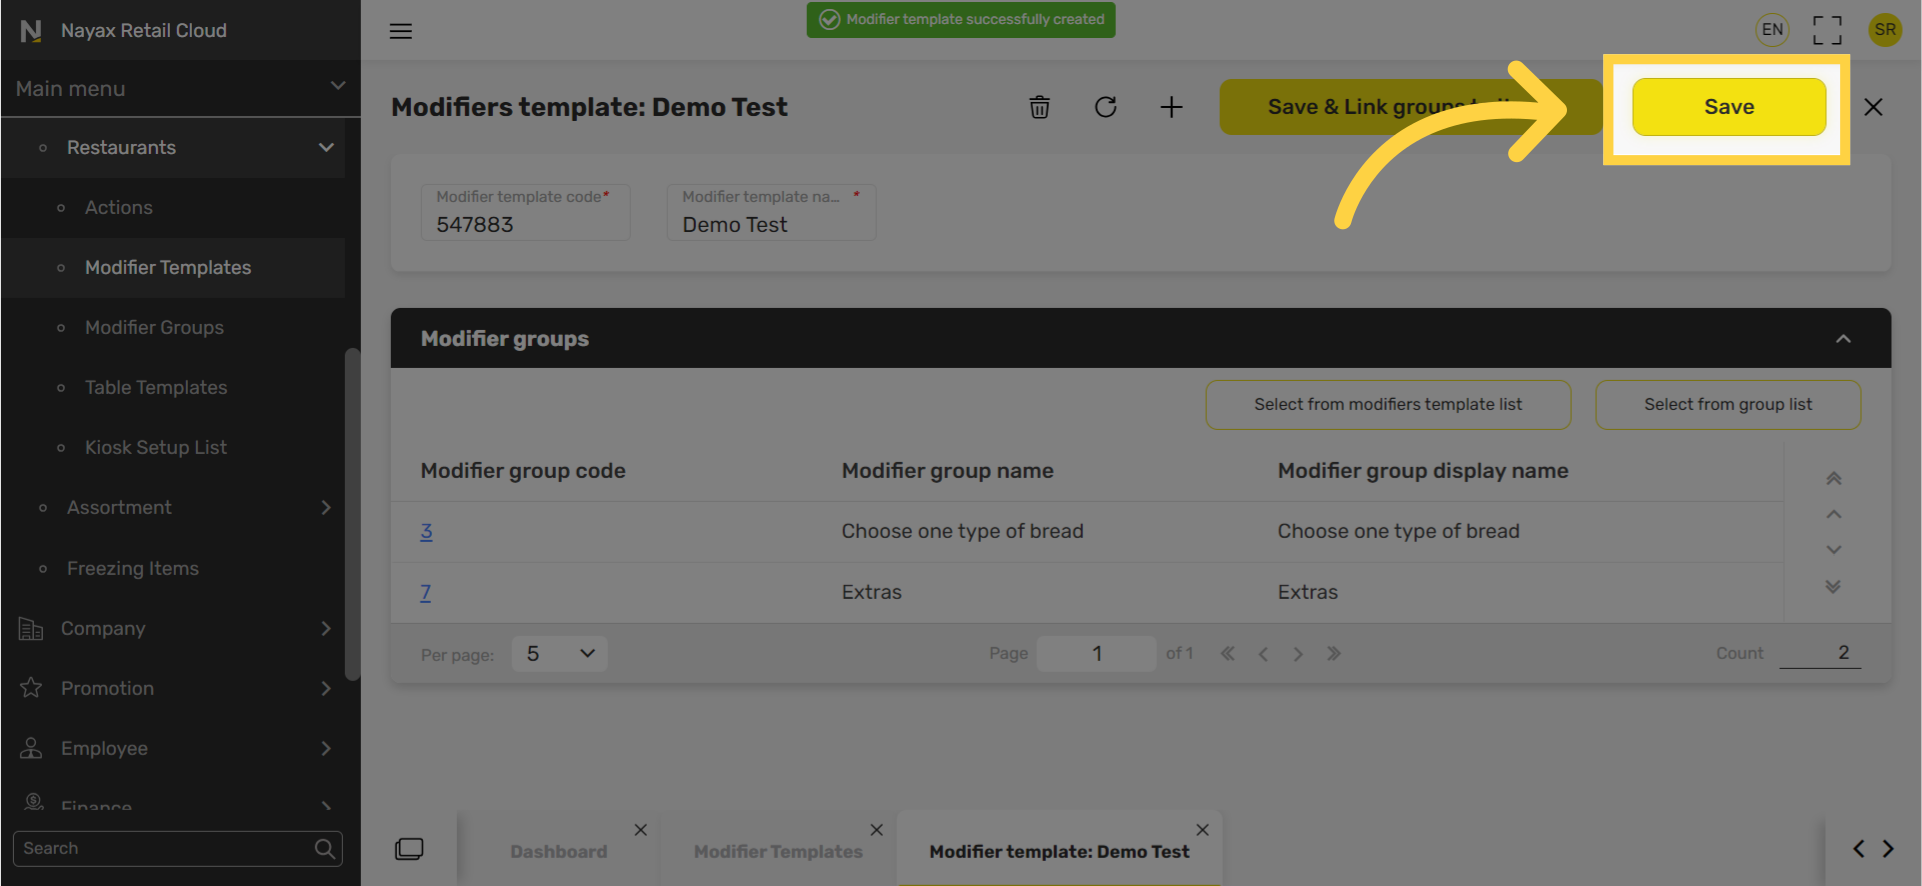Click the open windows overview icon

point(409,849)
